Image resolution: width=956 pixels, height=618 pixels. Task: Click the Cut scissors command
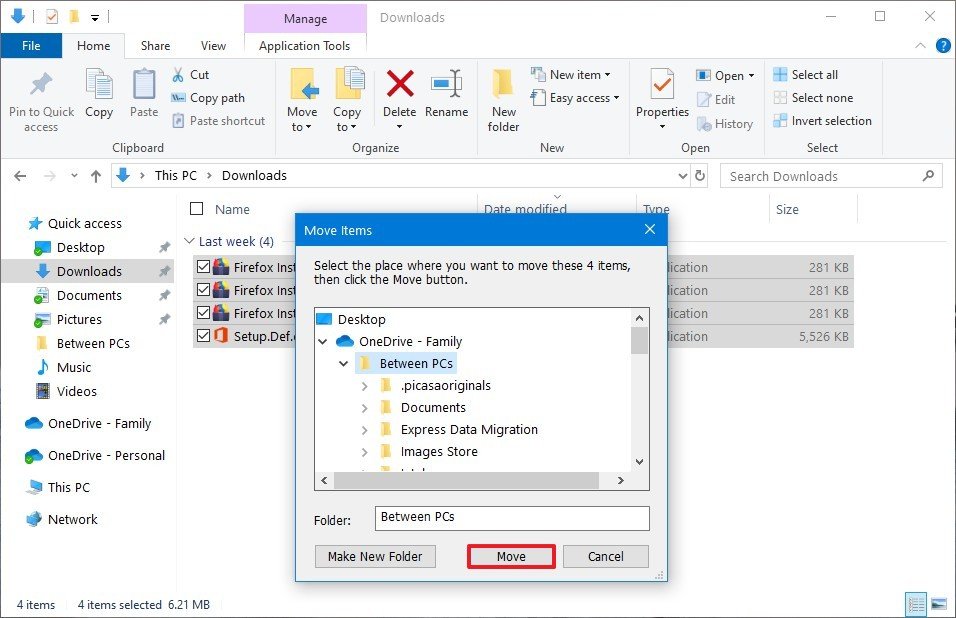point(190,74)
